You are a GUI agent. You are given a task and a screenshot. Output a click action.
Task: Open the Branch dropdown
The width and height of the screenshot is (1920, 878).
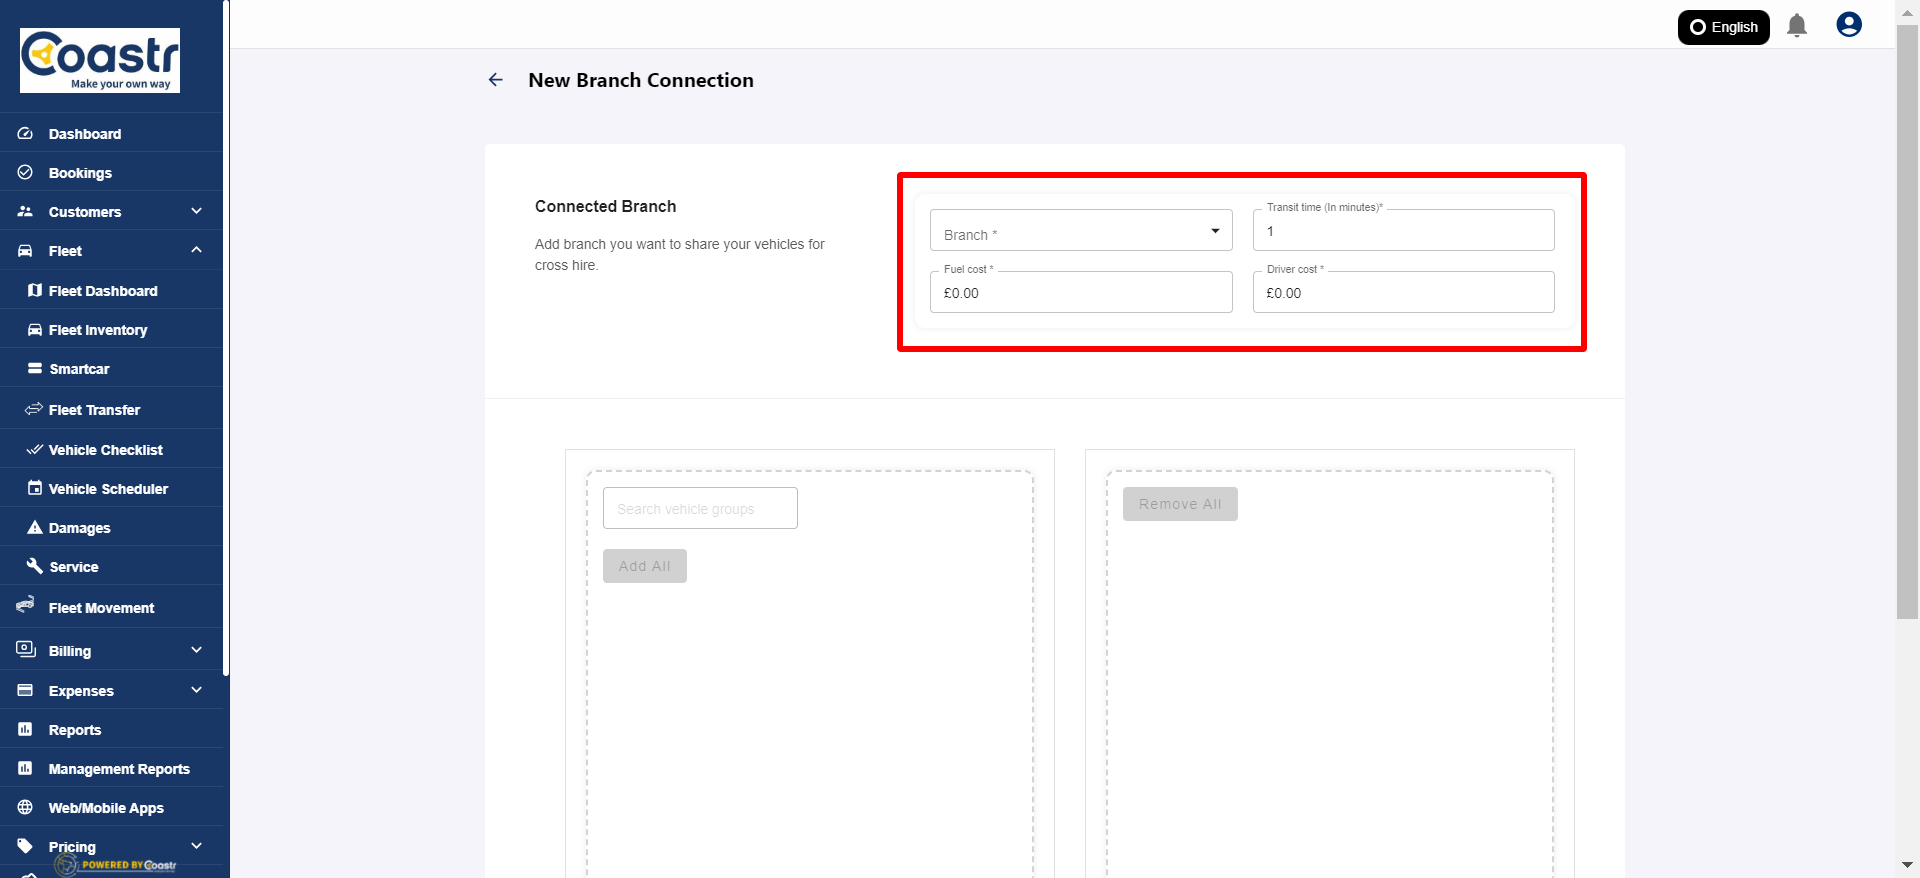[x=1080, y=231]
